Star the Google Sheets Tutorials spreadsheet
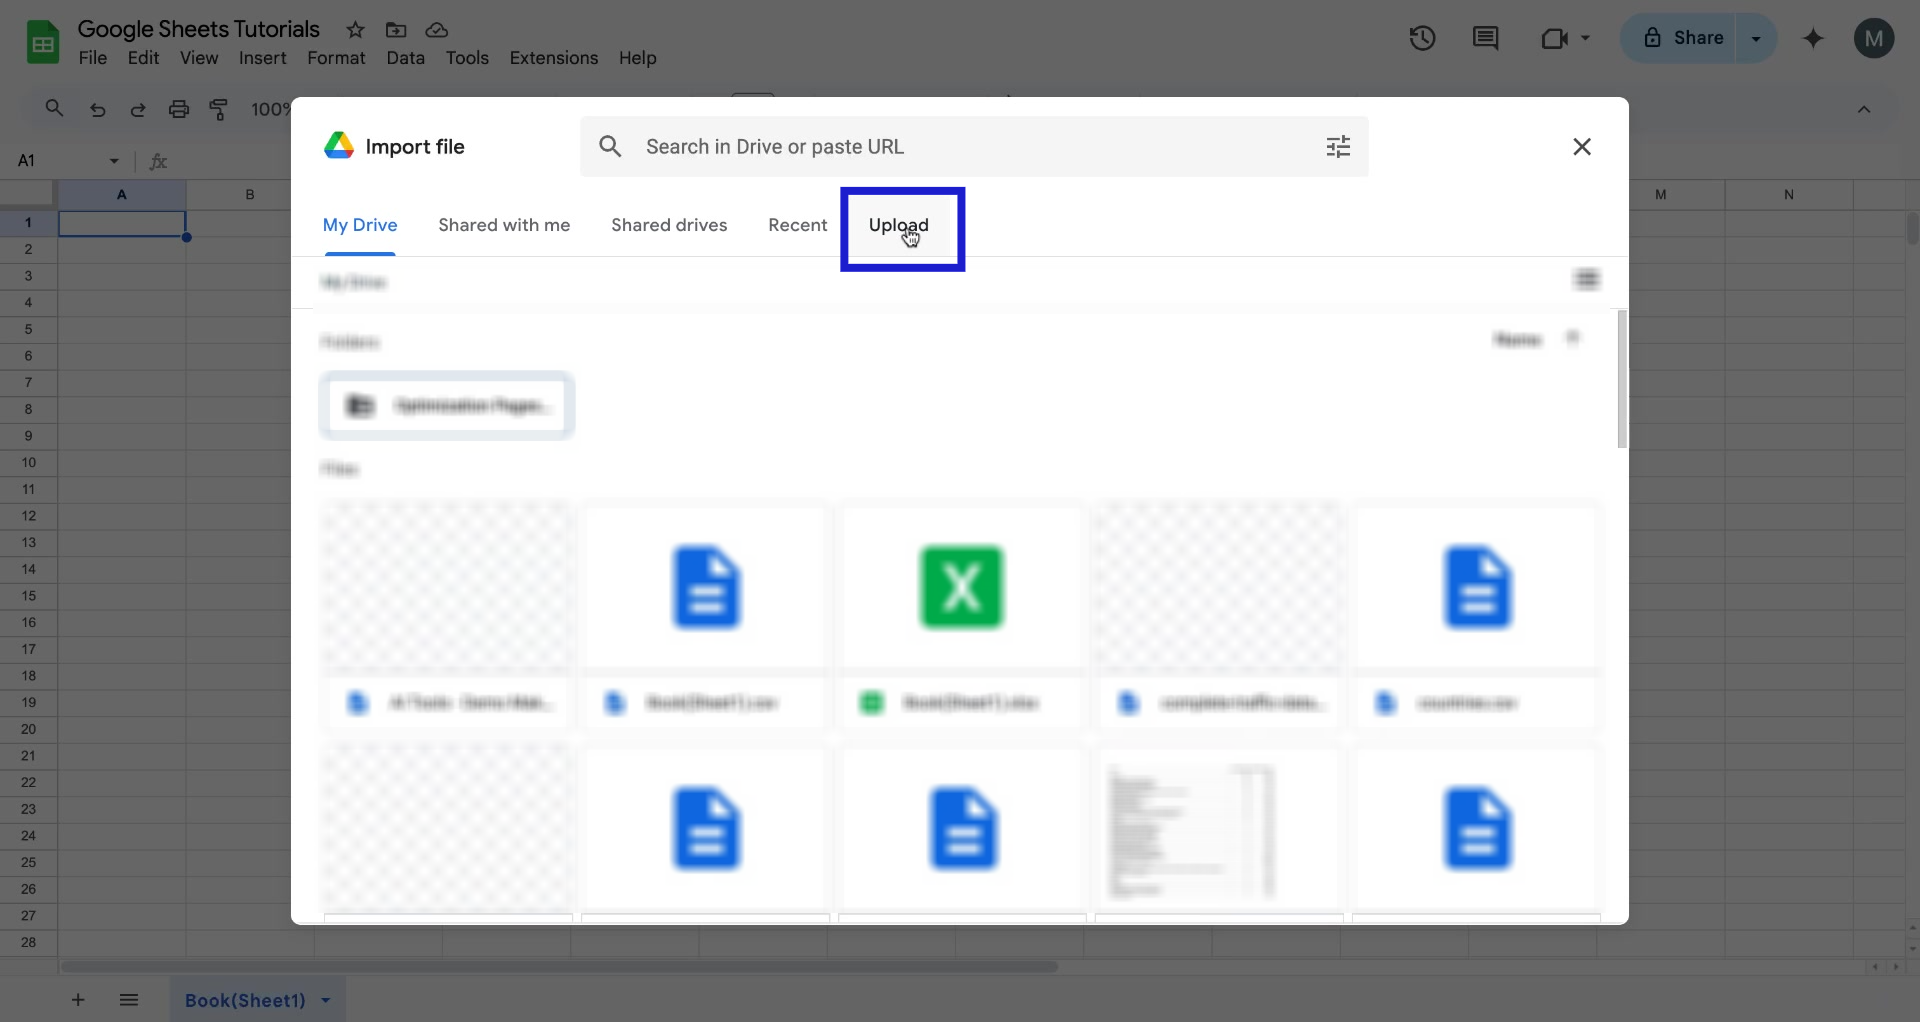The width and height of the screenshot is (1920, 1022). 356,30
